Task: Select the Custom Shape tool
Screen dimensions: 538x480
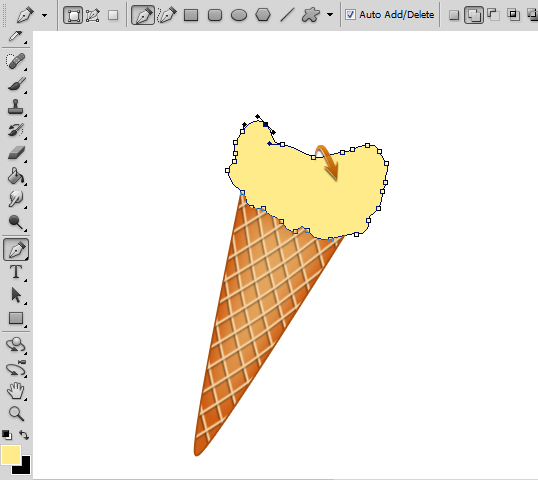Action: [311, 15]
